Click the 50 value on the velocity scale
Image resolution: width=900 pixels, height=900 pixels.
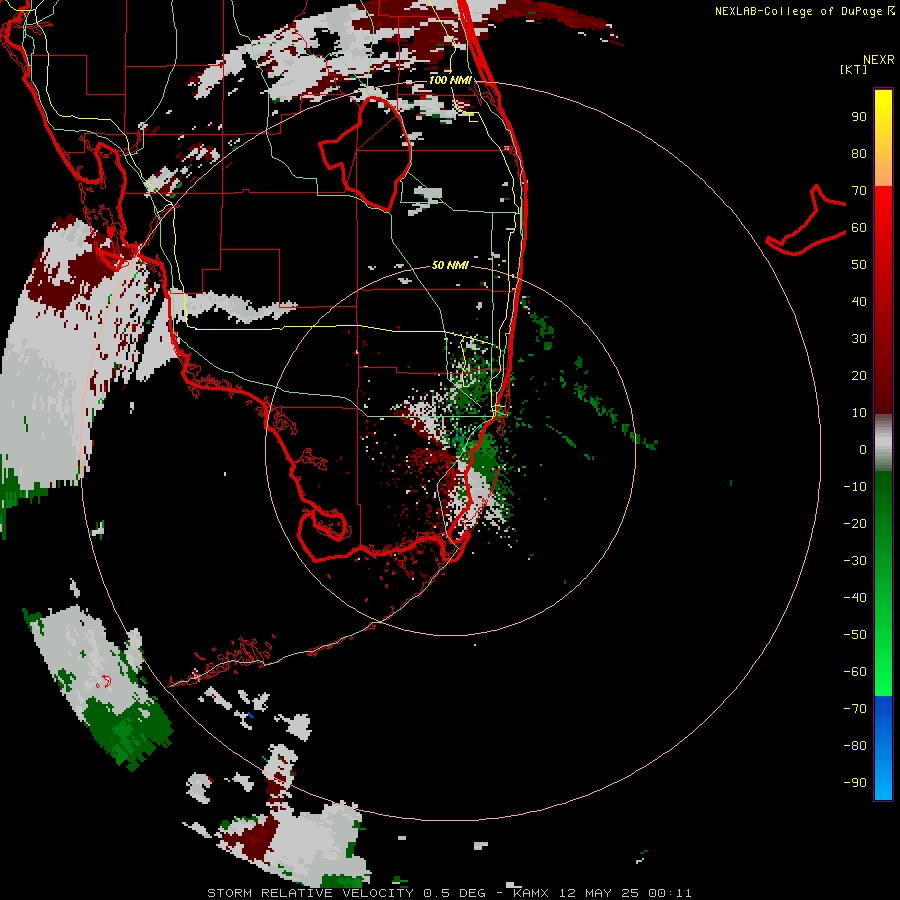[859, 265]
